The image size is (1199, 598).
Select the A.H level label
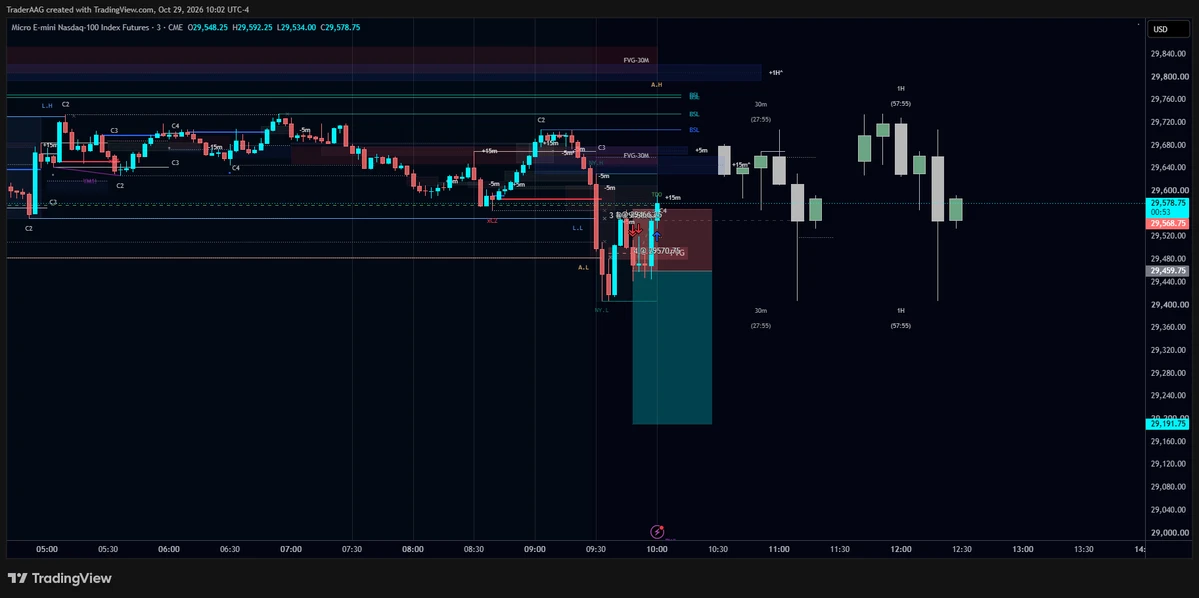656,85
